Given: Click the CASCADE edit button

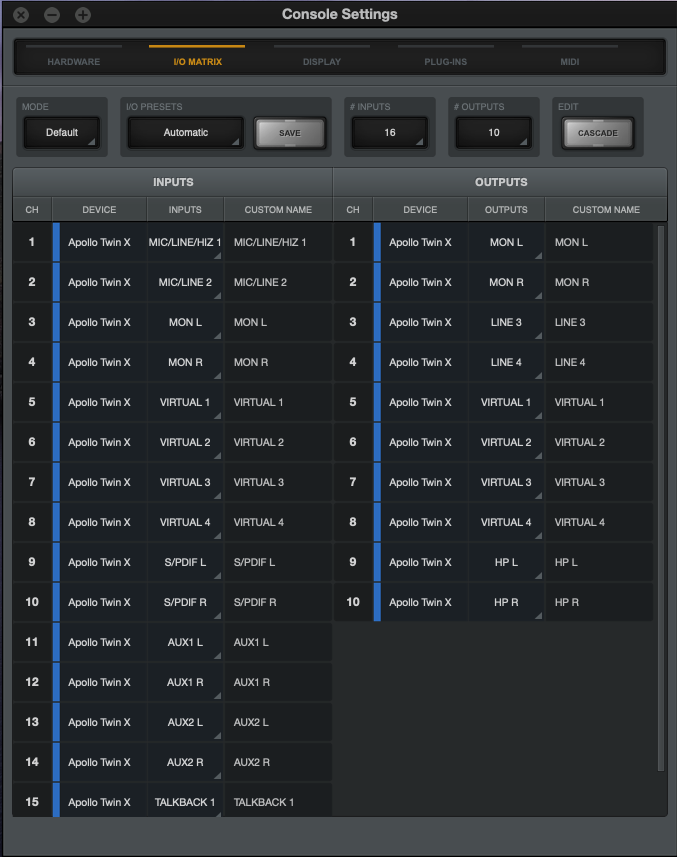Looking at the screenshot, I should (x=598, y=133).
